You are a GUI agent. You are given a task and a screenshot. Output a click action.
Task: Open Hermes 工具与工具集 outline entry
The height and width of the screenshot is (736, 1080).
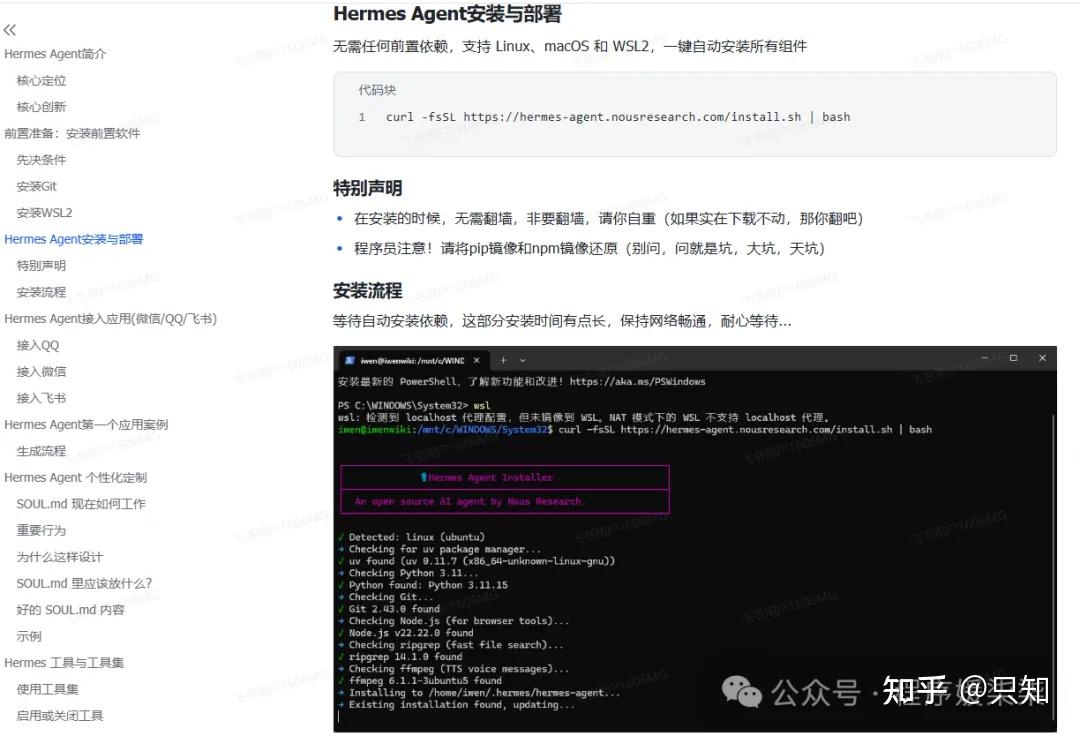pos(64,663)
